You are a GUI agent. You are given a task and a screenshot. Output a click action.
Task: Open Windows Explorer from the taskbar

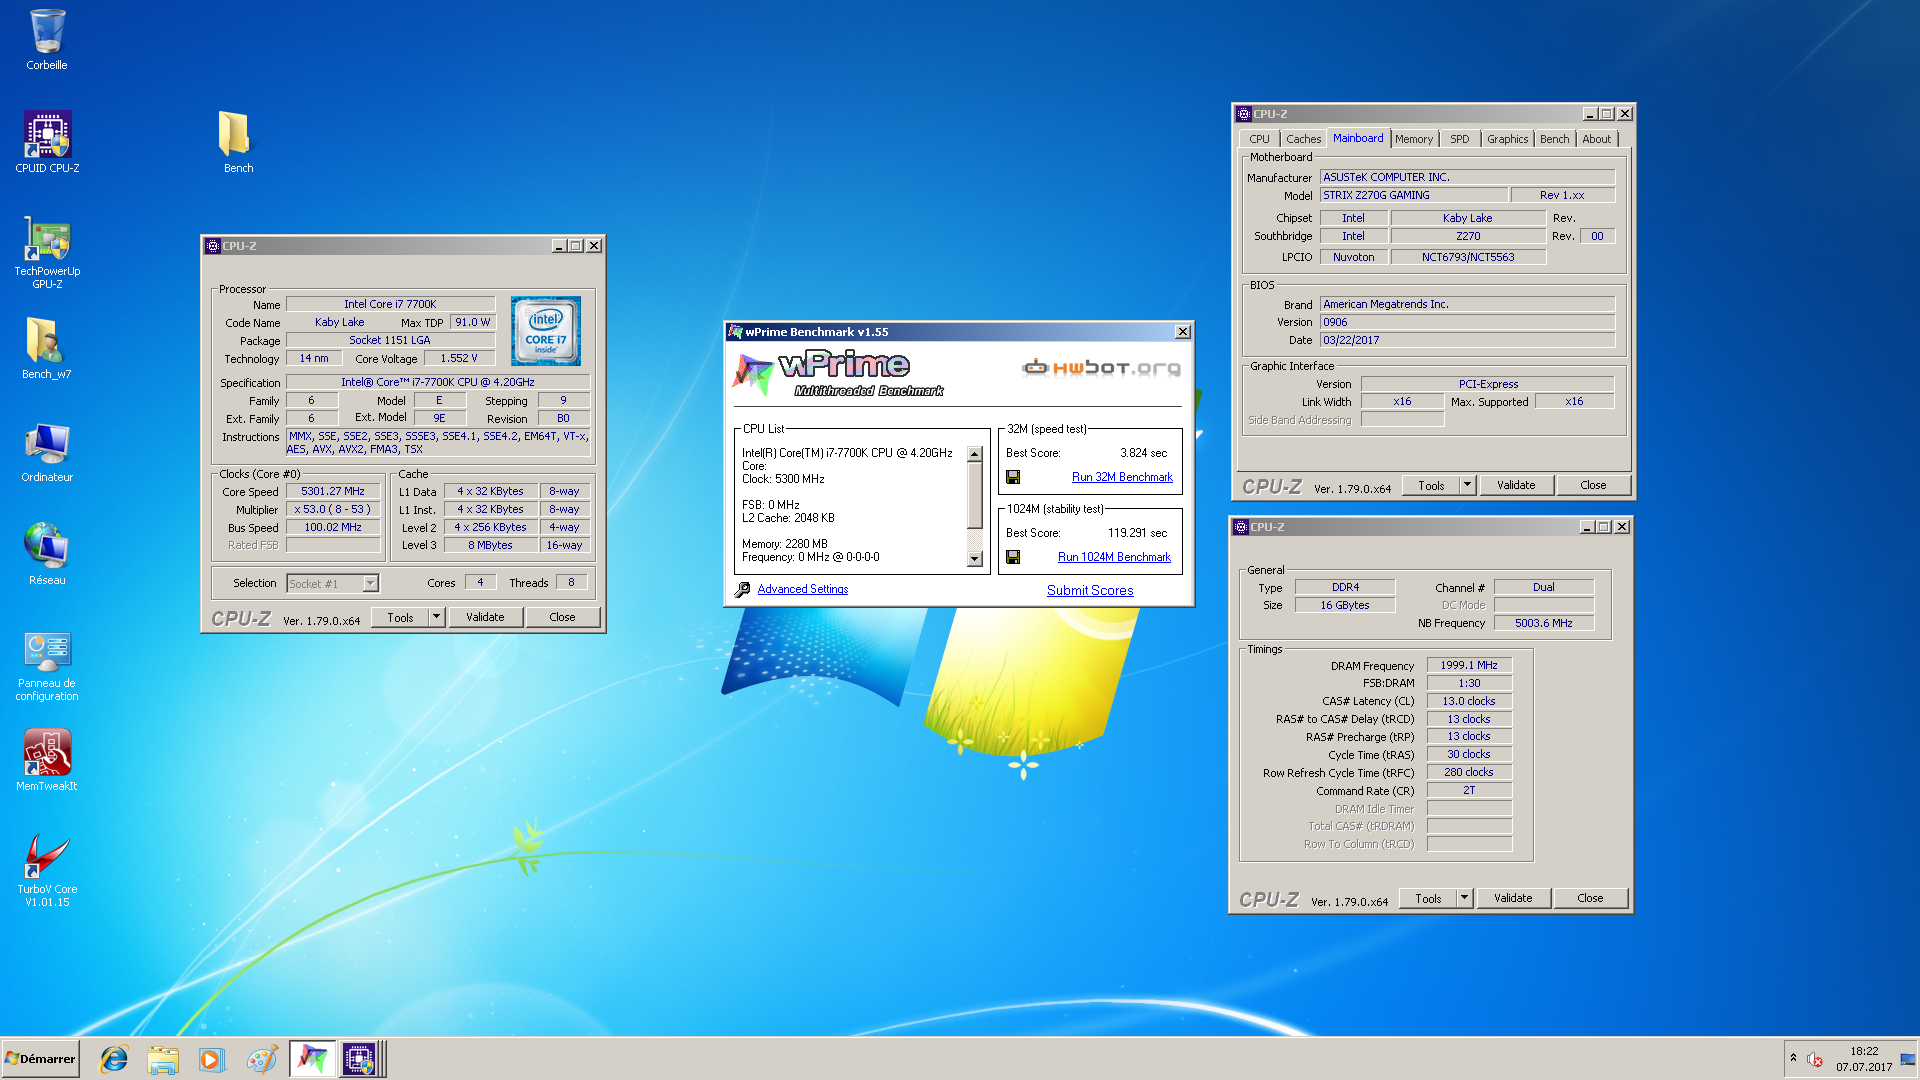162,1059
